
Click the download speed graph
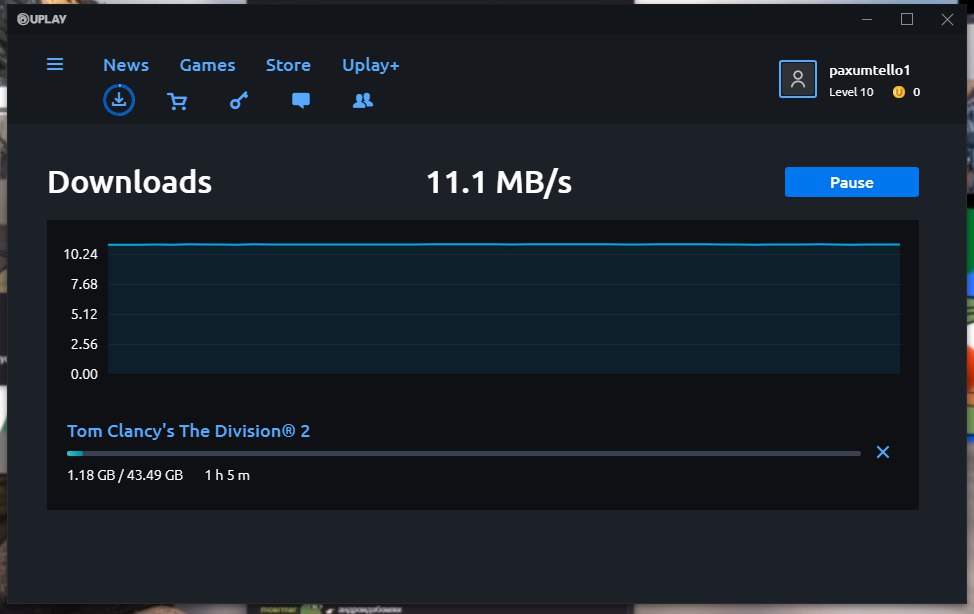504,308
